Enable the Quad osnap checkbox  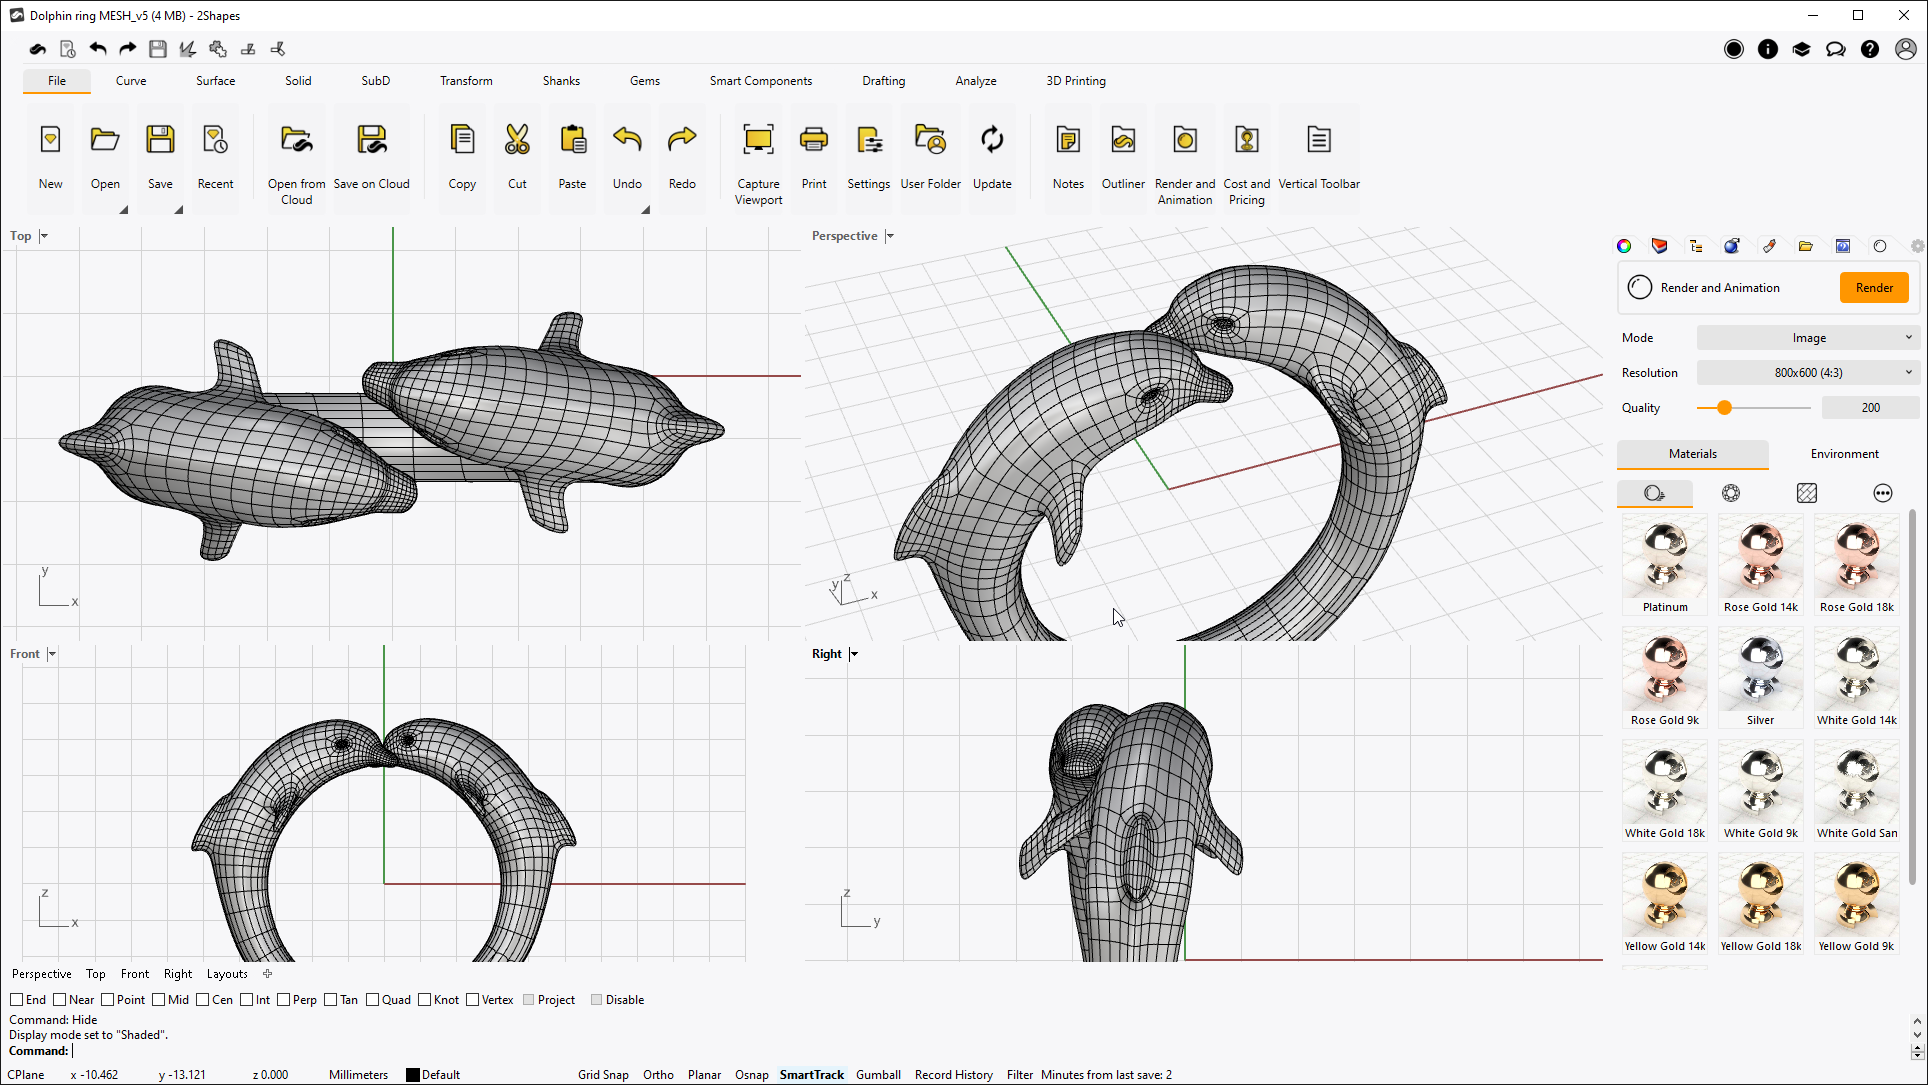(373, 999)
